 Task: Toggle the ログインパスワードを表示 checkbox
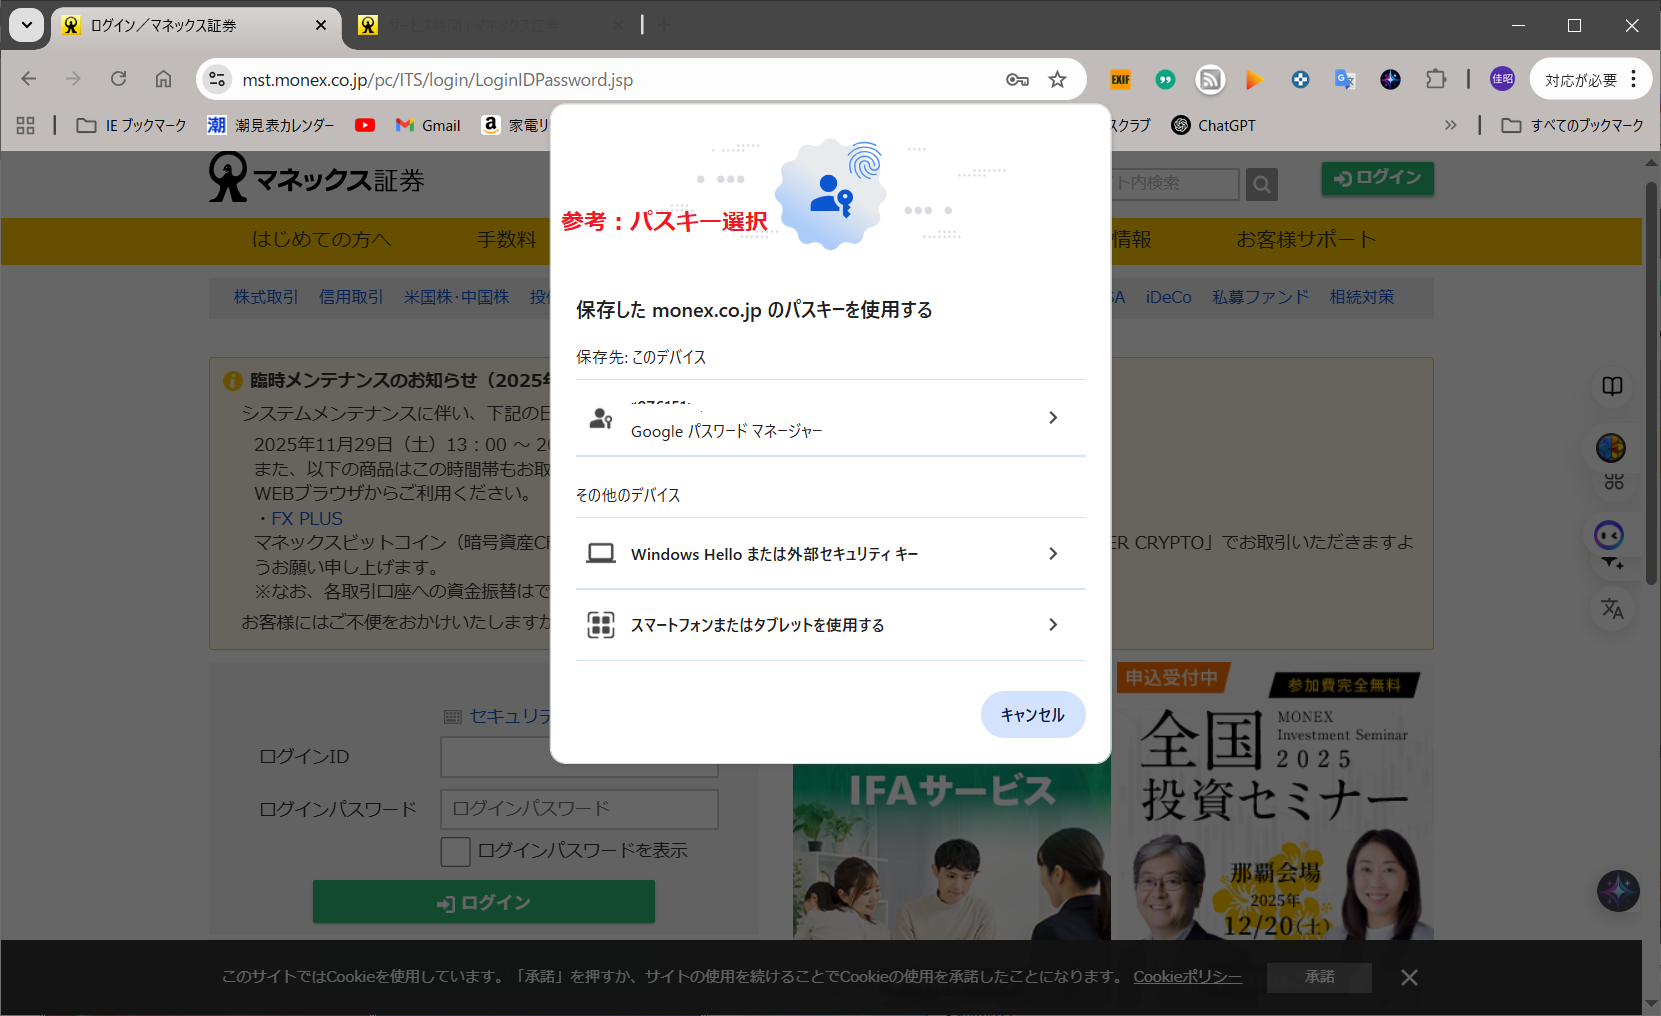point(456,851)
